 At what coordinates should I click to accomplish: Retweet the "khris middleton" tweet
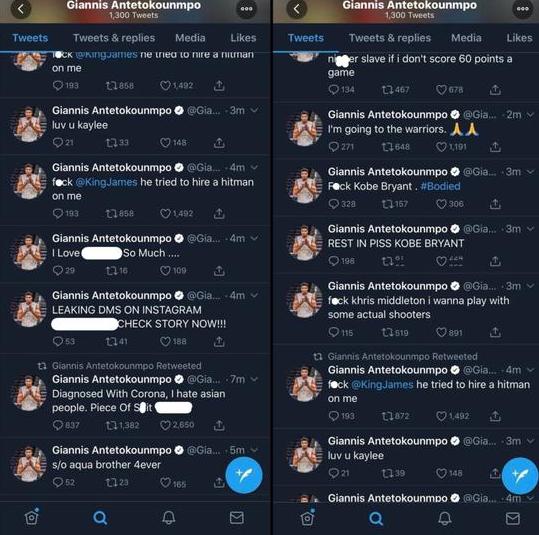pyautogui.click(x=387, y=332)
